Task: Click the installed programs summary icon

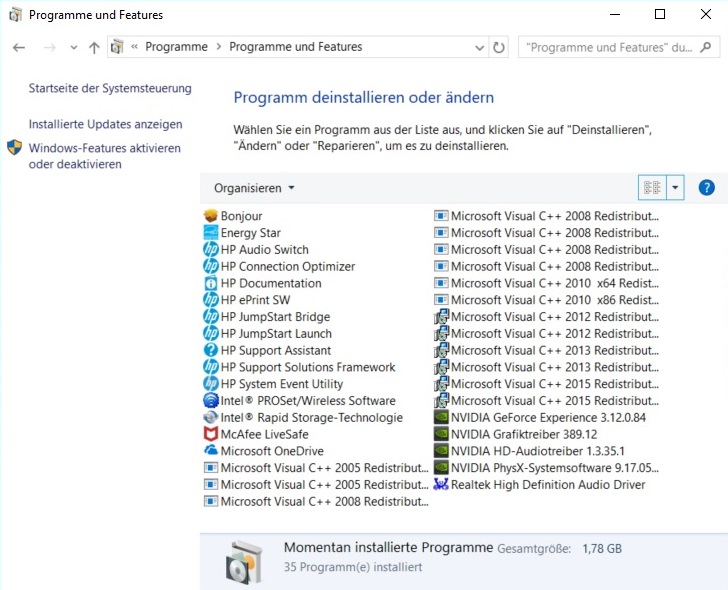Action: click(x=244, y=562)
